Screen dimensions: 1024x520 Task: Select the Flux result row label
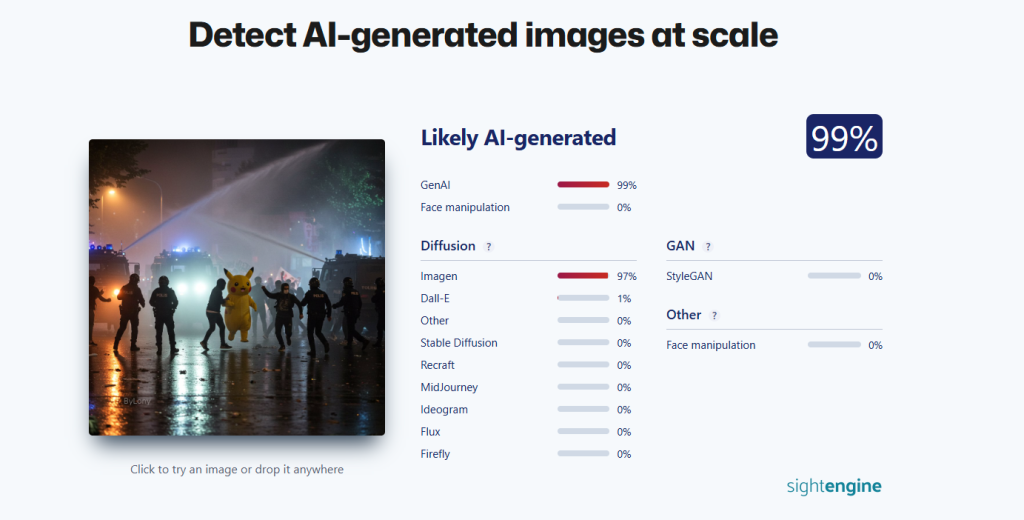(x=430, y=432)
